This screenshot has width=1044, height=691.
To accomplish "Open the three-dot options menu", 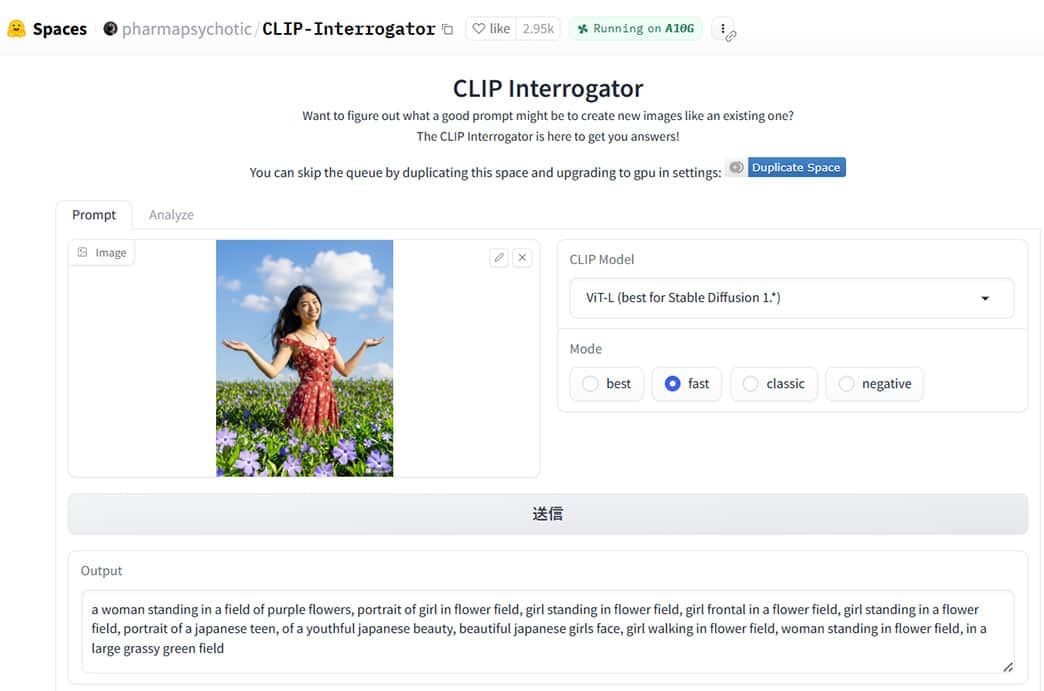I will (722, 29).
